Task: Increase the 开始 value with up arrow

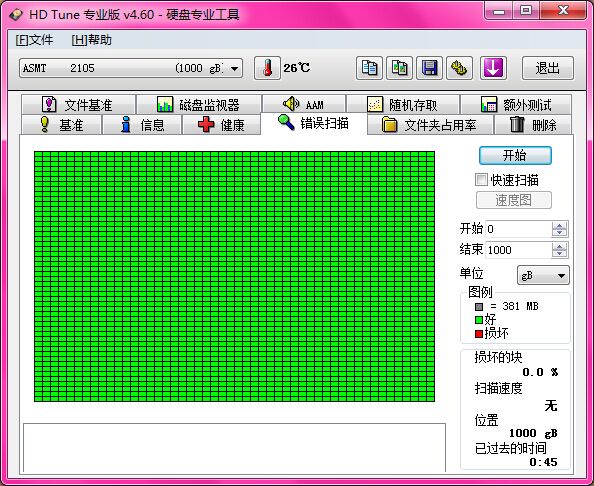Action: click(560, 225)
